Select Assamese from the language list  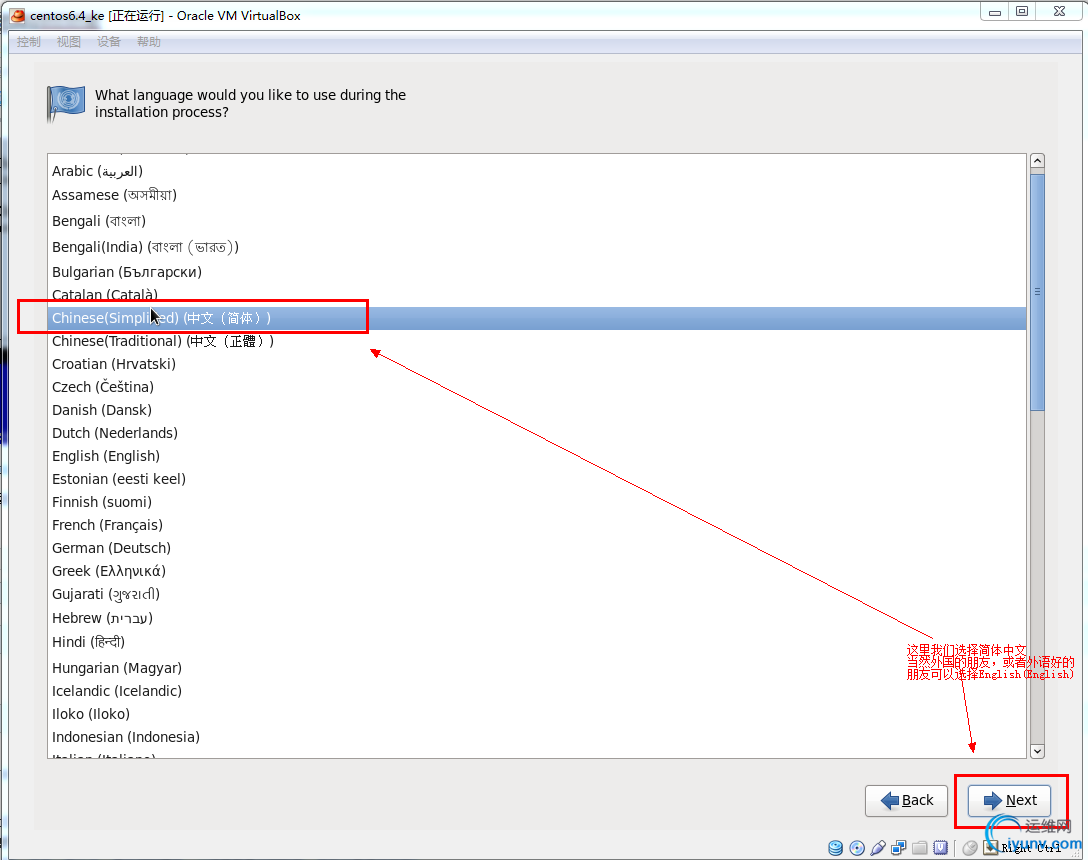click(x=536, y=195)
